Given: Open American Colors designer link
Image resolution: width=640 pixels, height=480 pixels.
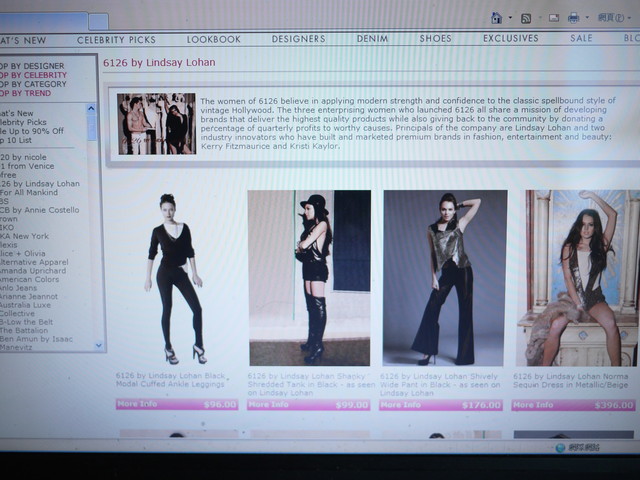Looking at the screenshot, I should pos(29,280).
